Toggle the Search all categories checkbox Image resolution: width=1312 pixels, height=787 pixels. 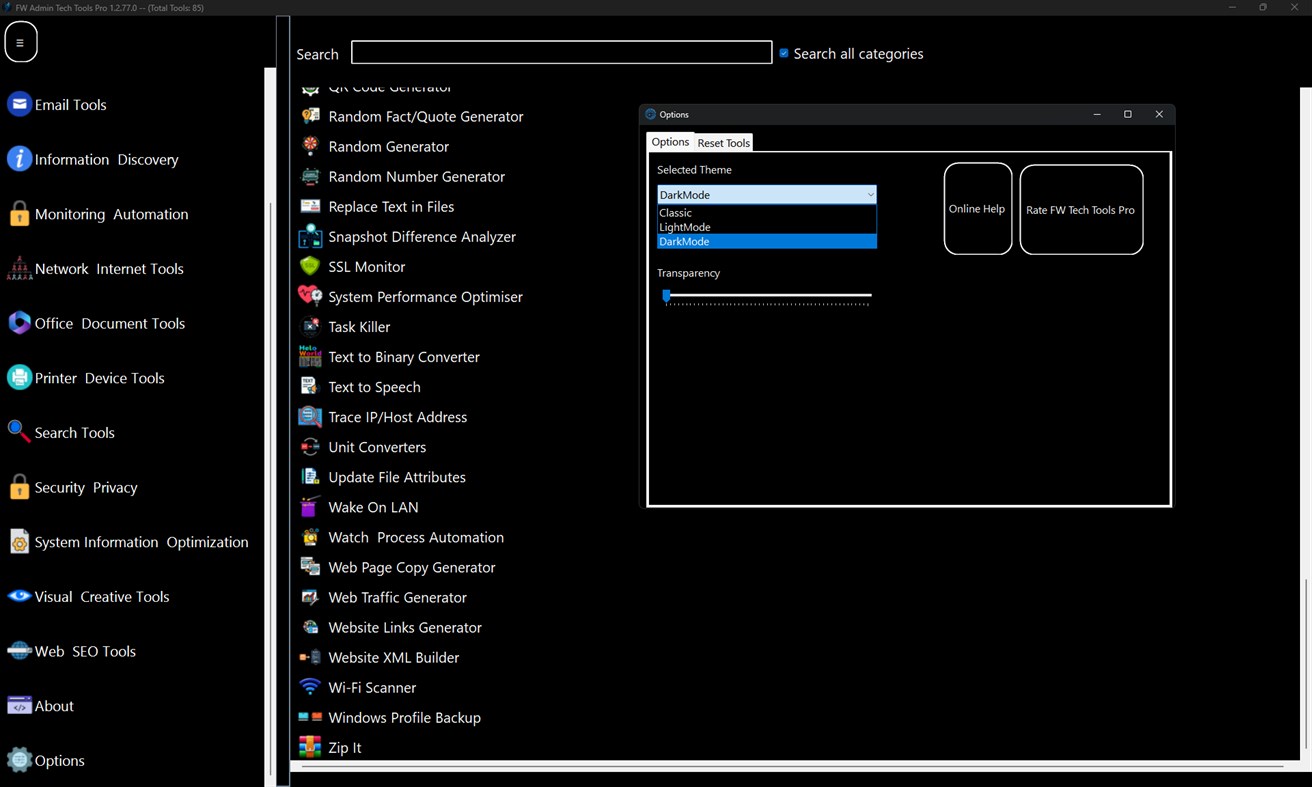pyautogui.click(x=783, y=53)
